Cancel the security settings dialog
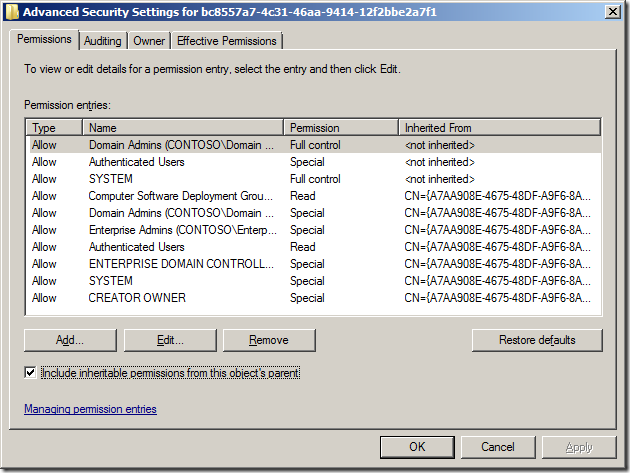The height and width of the screenshot is (473, 630). [498, 446]
